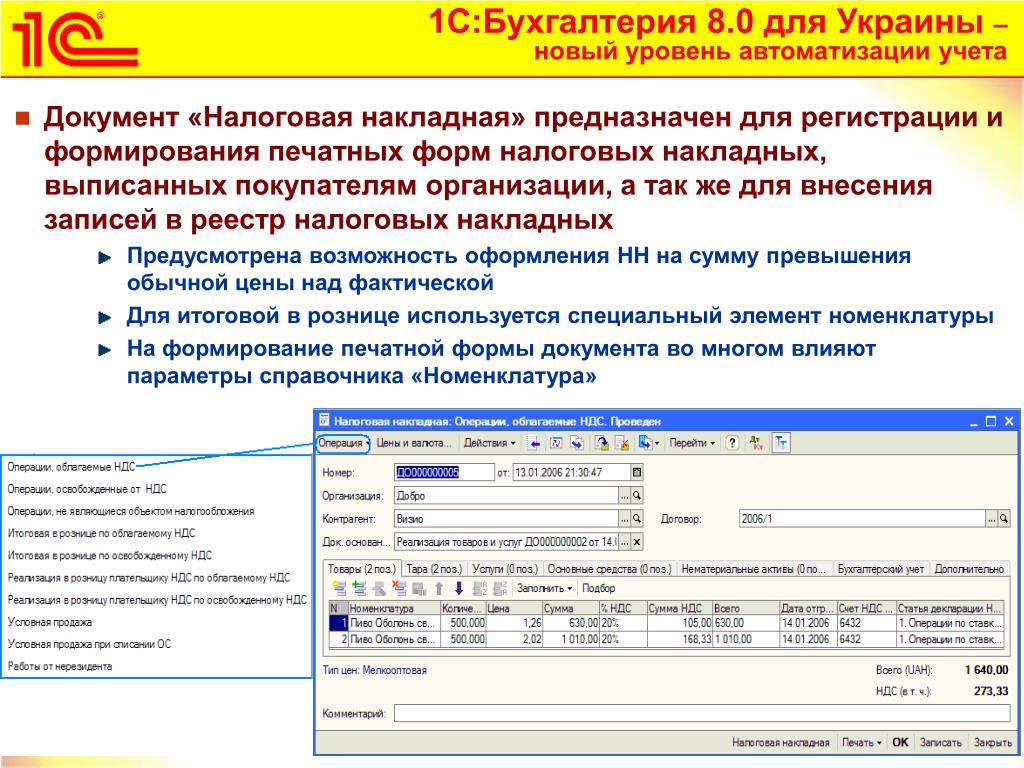The height and width of the screenshot is (768, 1024).
Task: Click the delete row icon with red X
Action: [x=398, y=588]
